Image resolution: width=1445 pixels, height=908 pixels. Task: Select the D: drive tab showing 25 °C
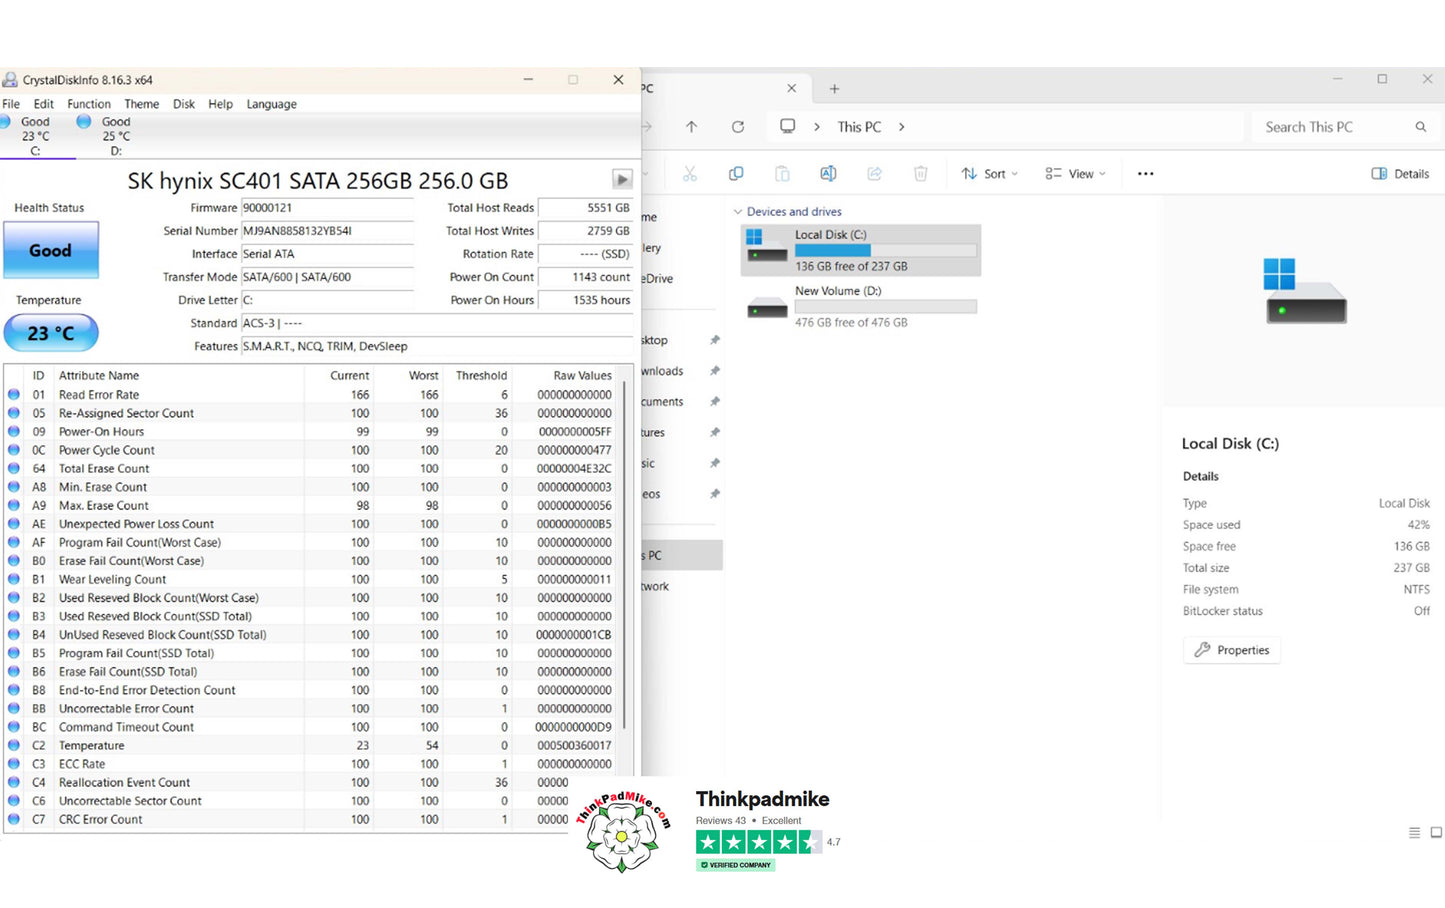coord(115,136)
